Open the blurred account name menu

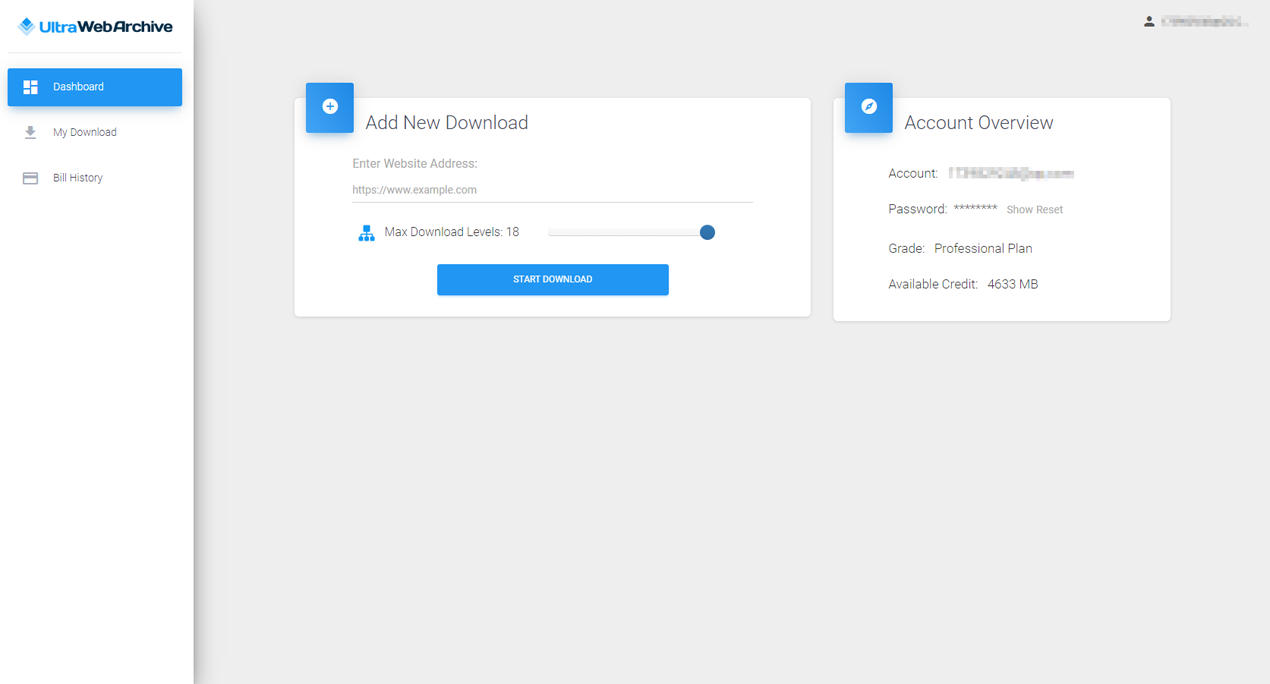(1204, 21)
